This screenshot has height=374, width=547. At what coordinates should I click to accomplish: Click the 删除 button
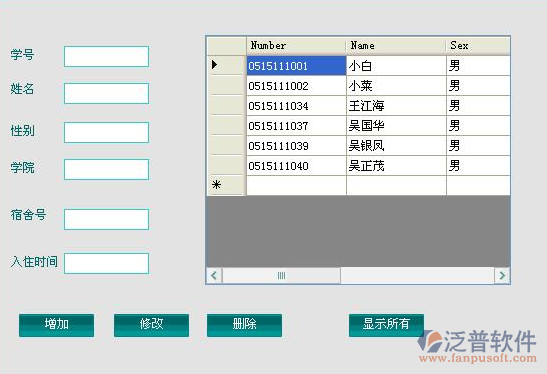(x=244, y=325)
